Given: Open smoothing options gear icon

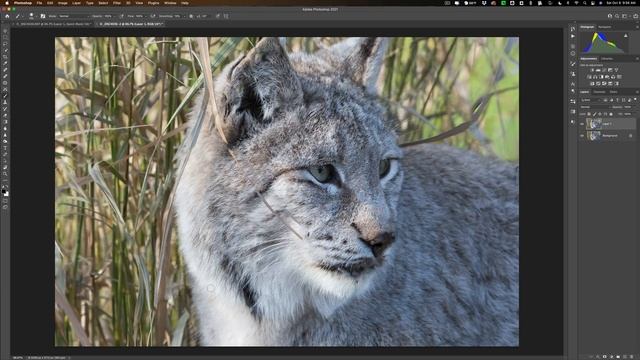Looking at the screenshot, I should [x=191, y=16].
